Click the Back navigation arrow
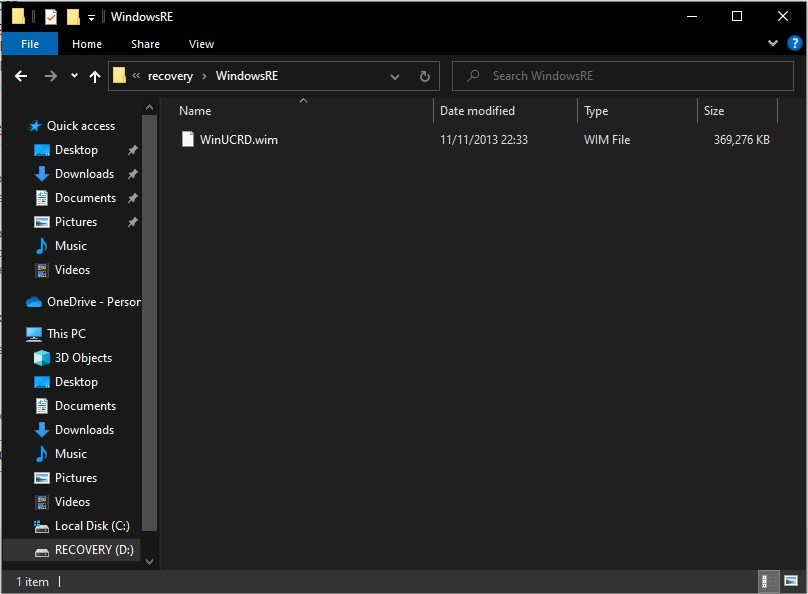 coord(21,76)
